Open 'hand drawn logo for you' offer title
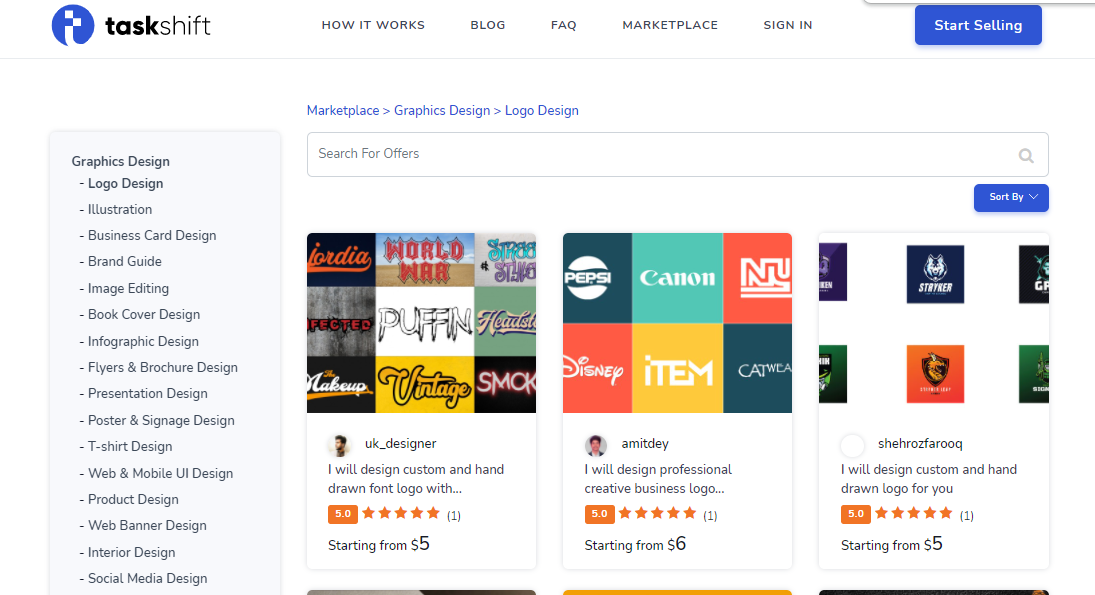1095x595 pixels. pos(929,479)
